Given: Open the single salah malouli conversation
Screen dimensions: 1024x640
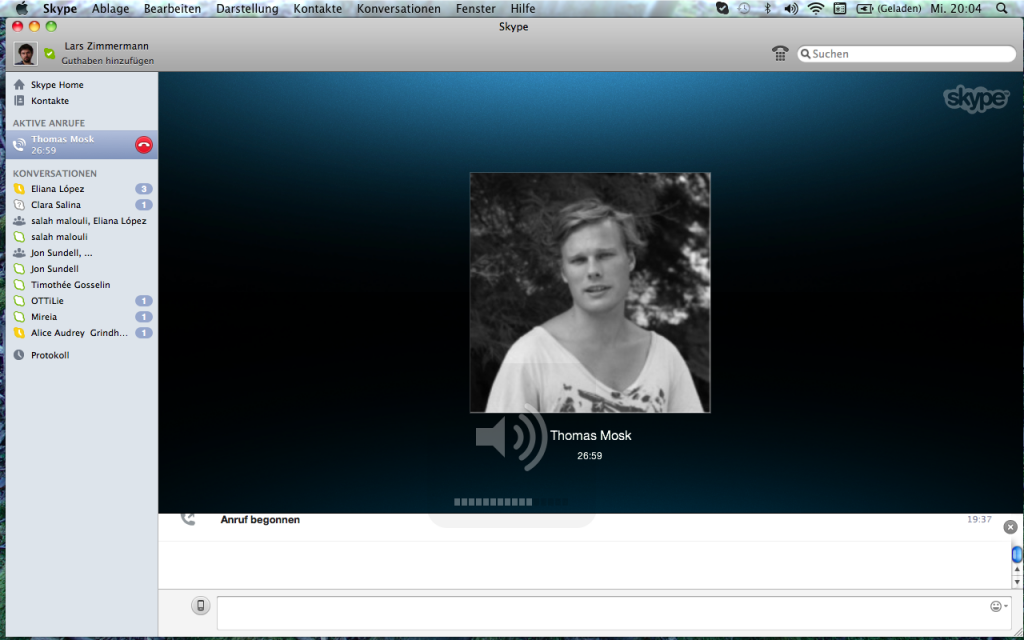Looking at the screenshot, I should [x=82, y=236].
